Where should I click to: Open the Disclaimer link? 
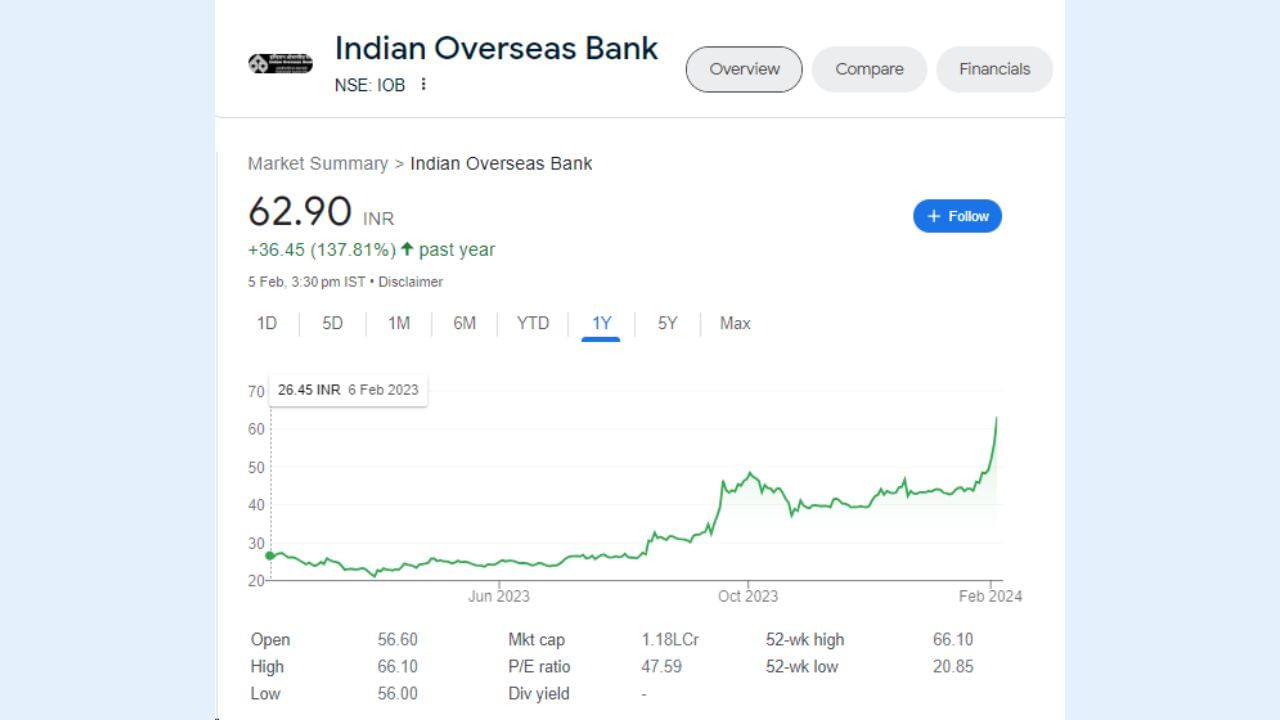(x=410, y=282)
